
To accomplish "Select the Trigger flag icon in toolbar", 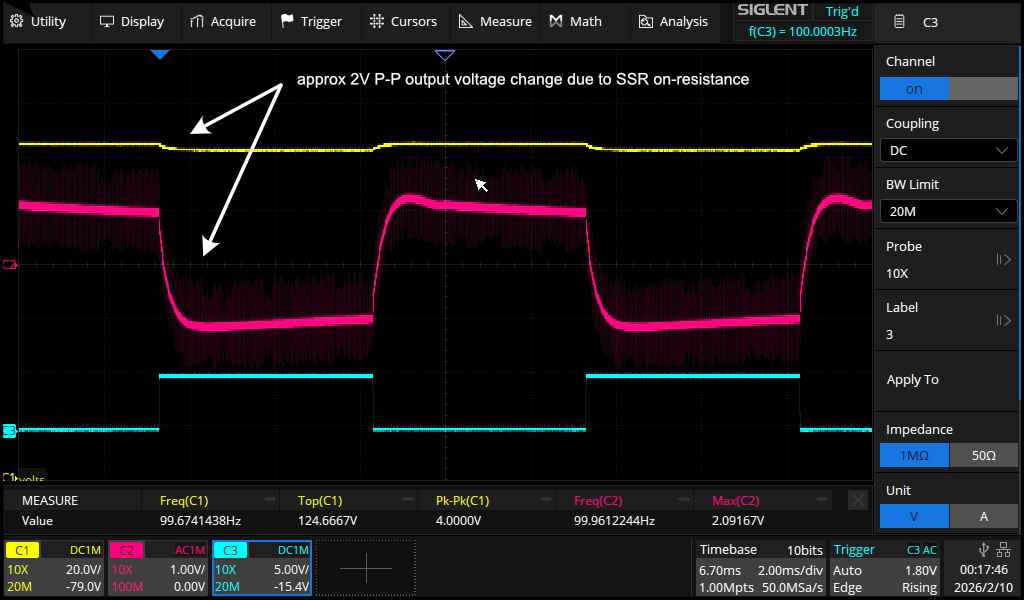I will (288, 21).
